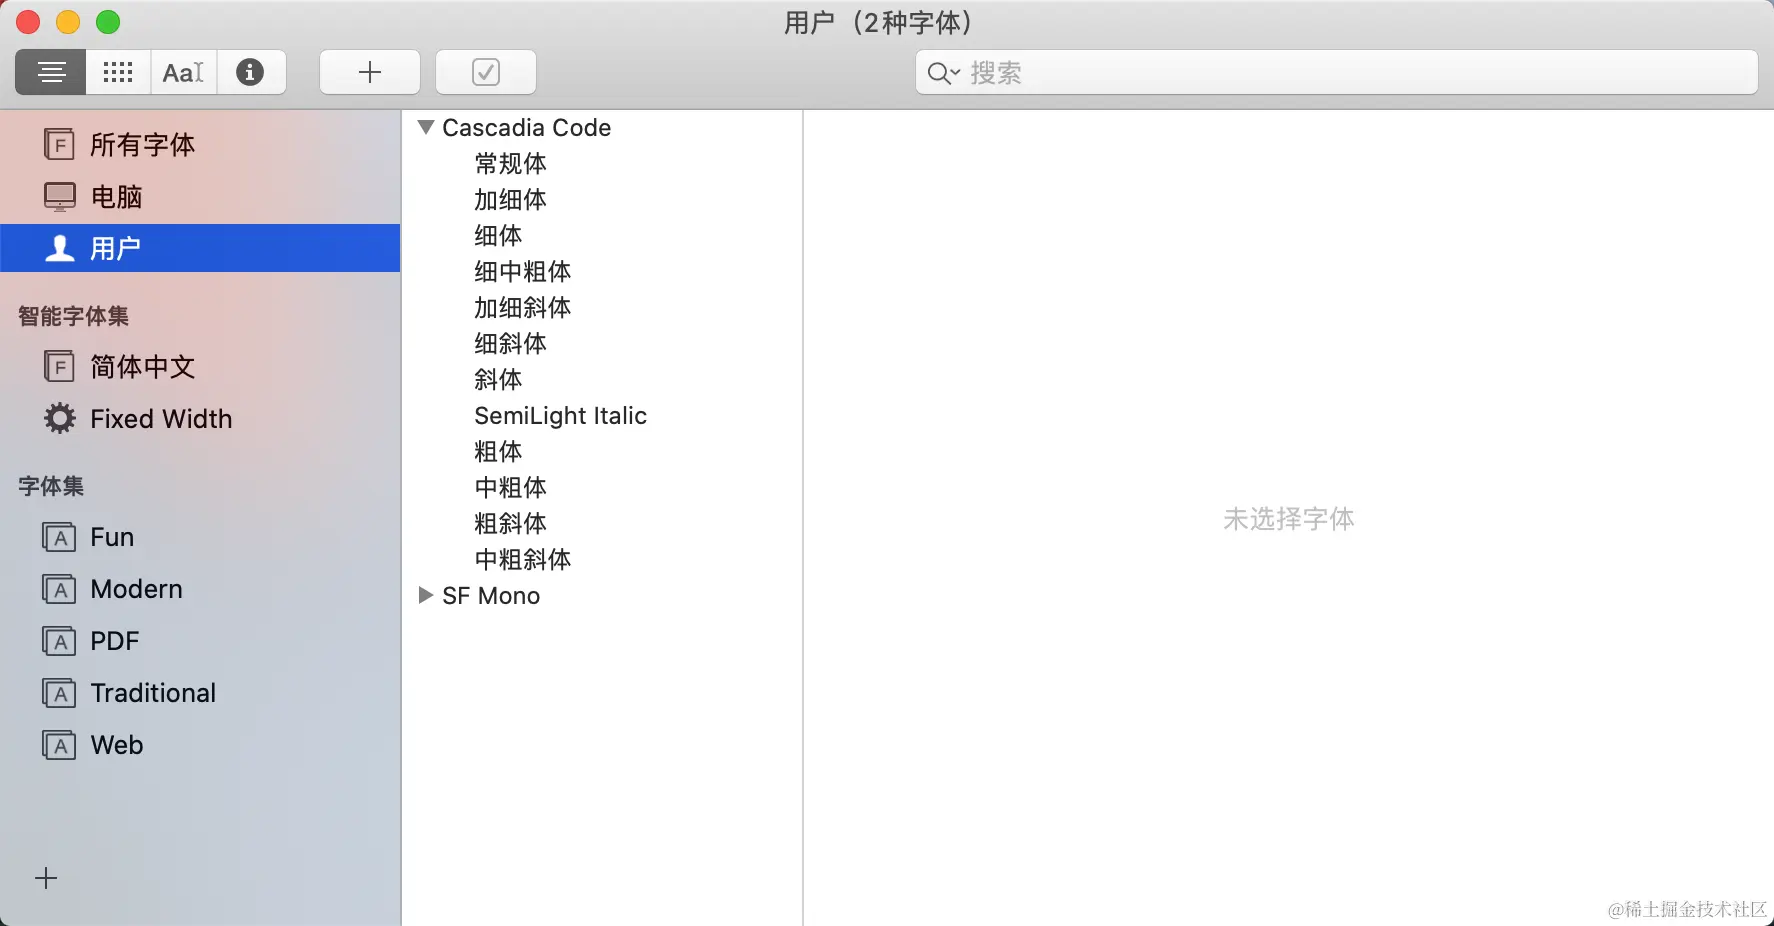Select the 中粗体 style
This screenshot has width=1774, height=926.
point(510,487)
